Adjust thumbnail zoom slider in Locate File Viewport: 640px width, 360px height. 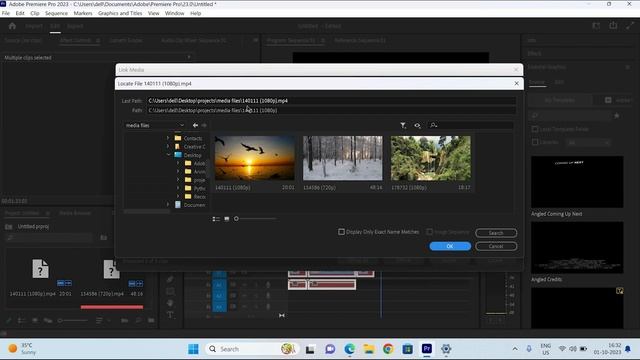(x=236, y=219)
